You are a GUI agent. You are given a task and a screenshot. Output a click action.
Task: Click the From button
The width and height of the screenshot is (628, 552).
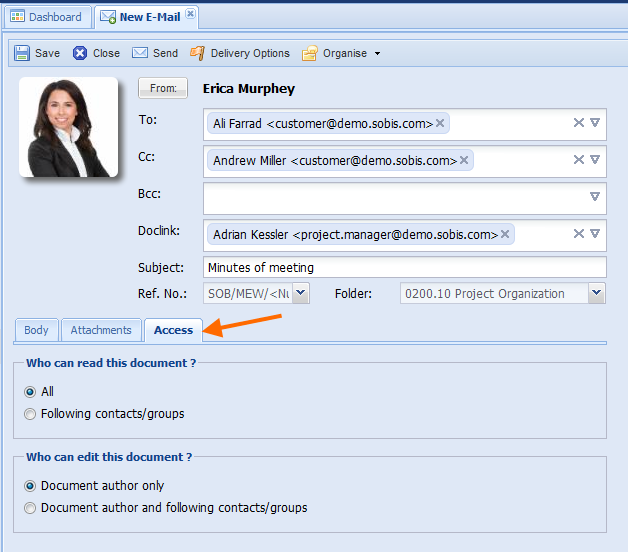pos(162,89)
